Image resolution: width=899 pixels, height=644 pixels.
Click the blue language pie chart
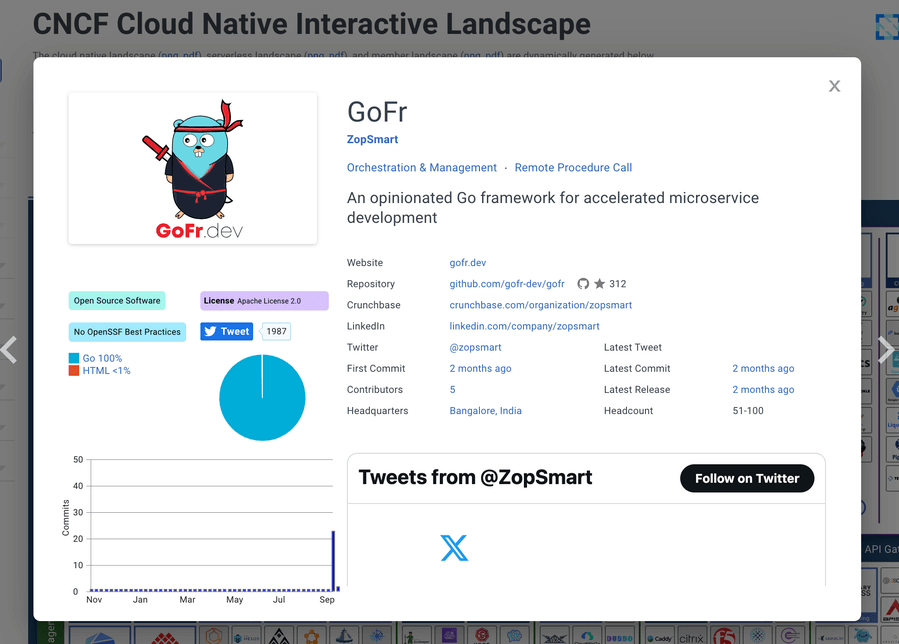pos(262,397)
